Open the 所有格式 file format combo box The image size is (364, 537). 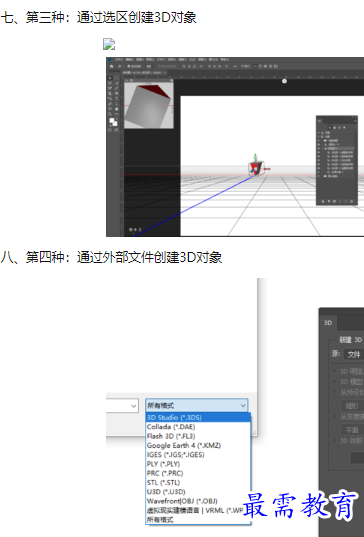[x=197, y=405]
